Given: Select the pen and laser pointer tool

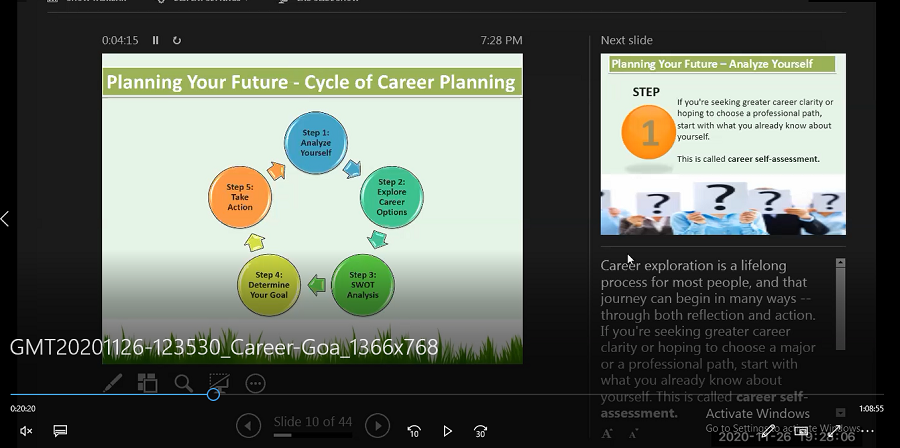Looking at the screenshot, I should point(113,382).
